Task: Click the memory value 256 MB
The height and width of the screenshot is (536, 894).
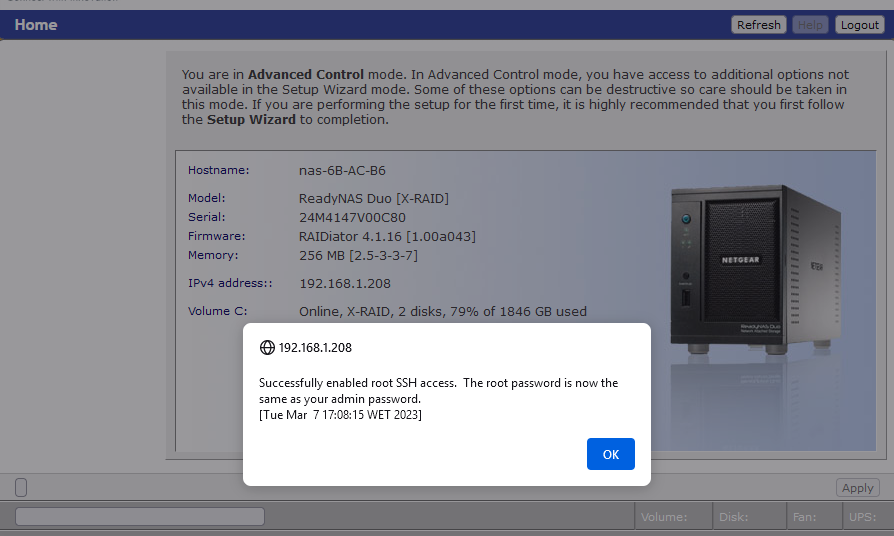Action: click(x=358, y=255)
